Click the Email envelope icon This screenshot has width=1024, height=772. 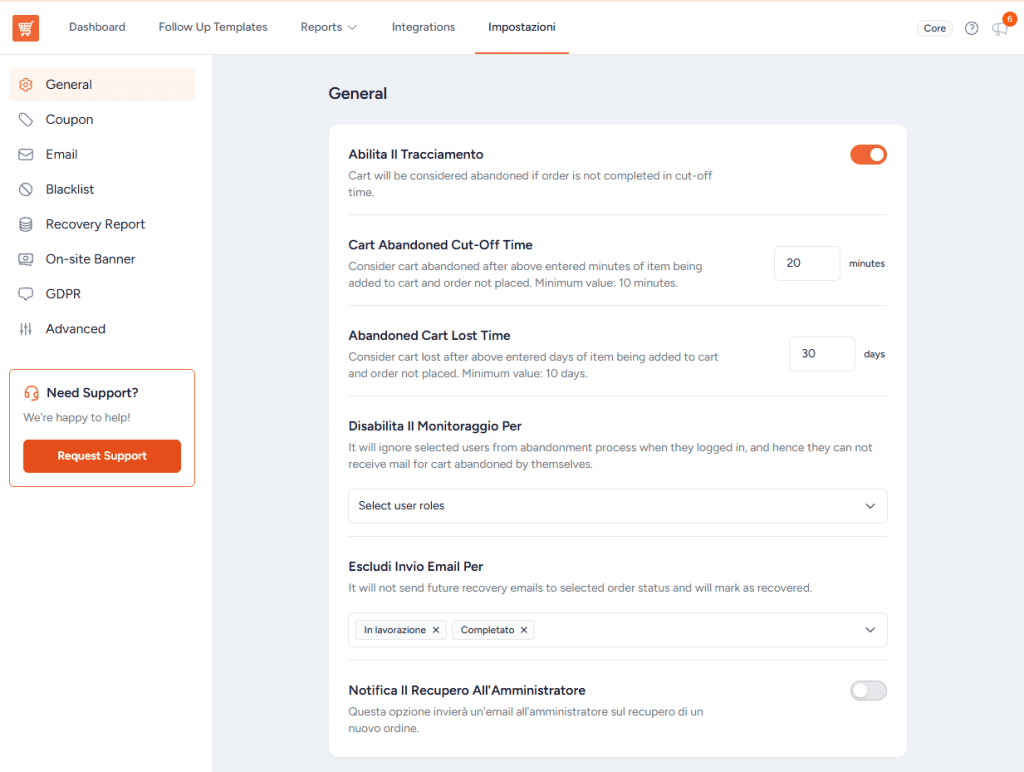click(25, 154)
